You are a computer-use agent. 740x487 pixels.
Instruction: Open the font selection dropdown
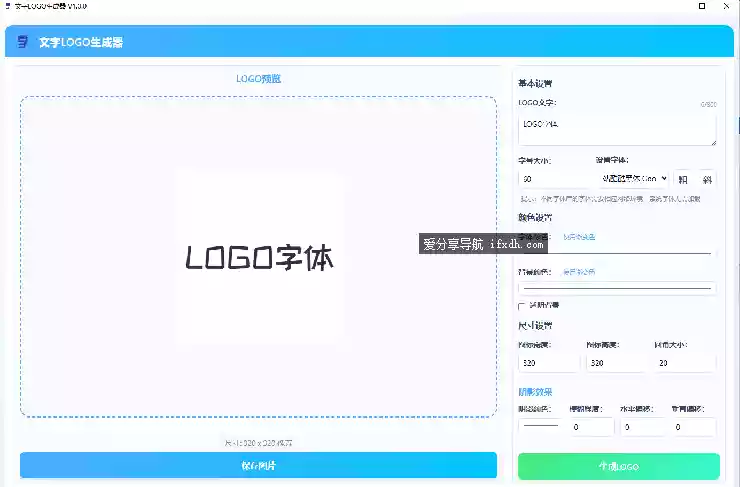point(633,179)
